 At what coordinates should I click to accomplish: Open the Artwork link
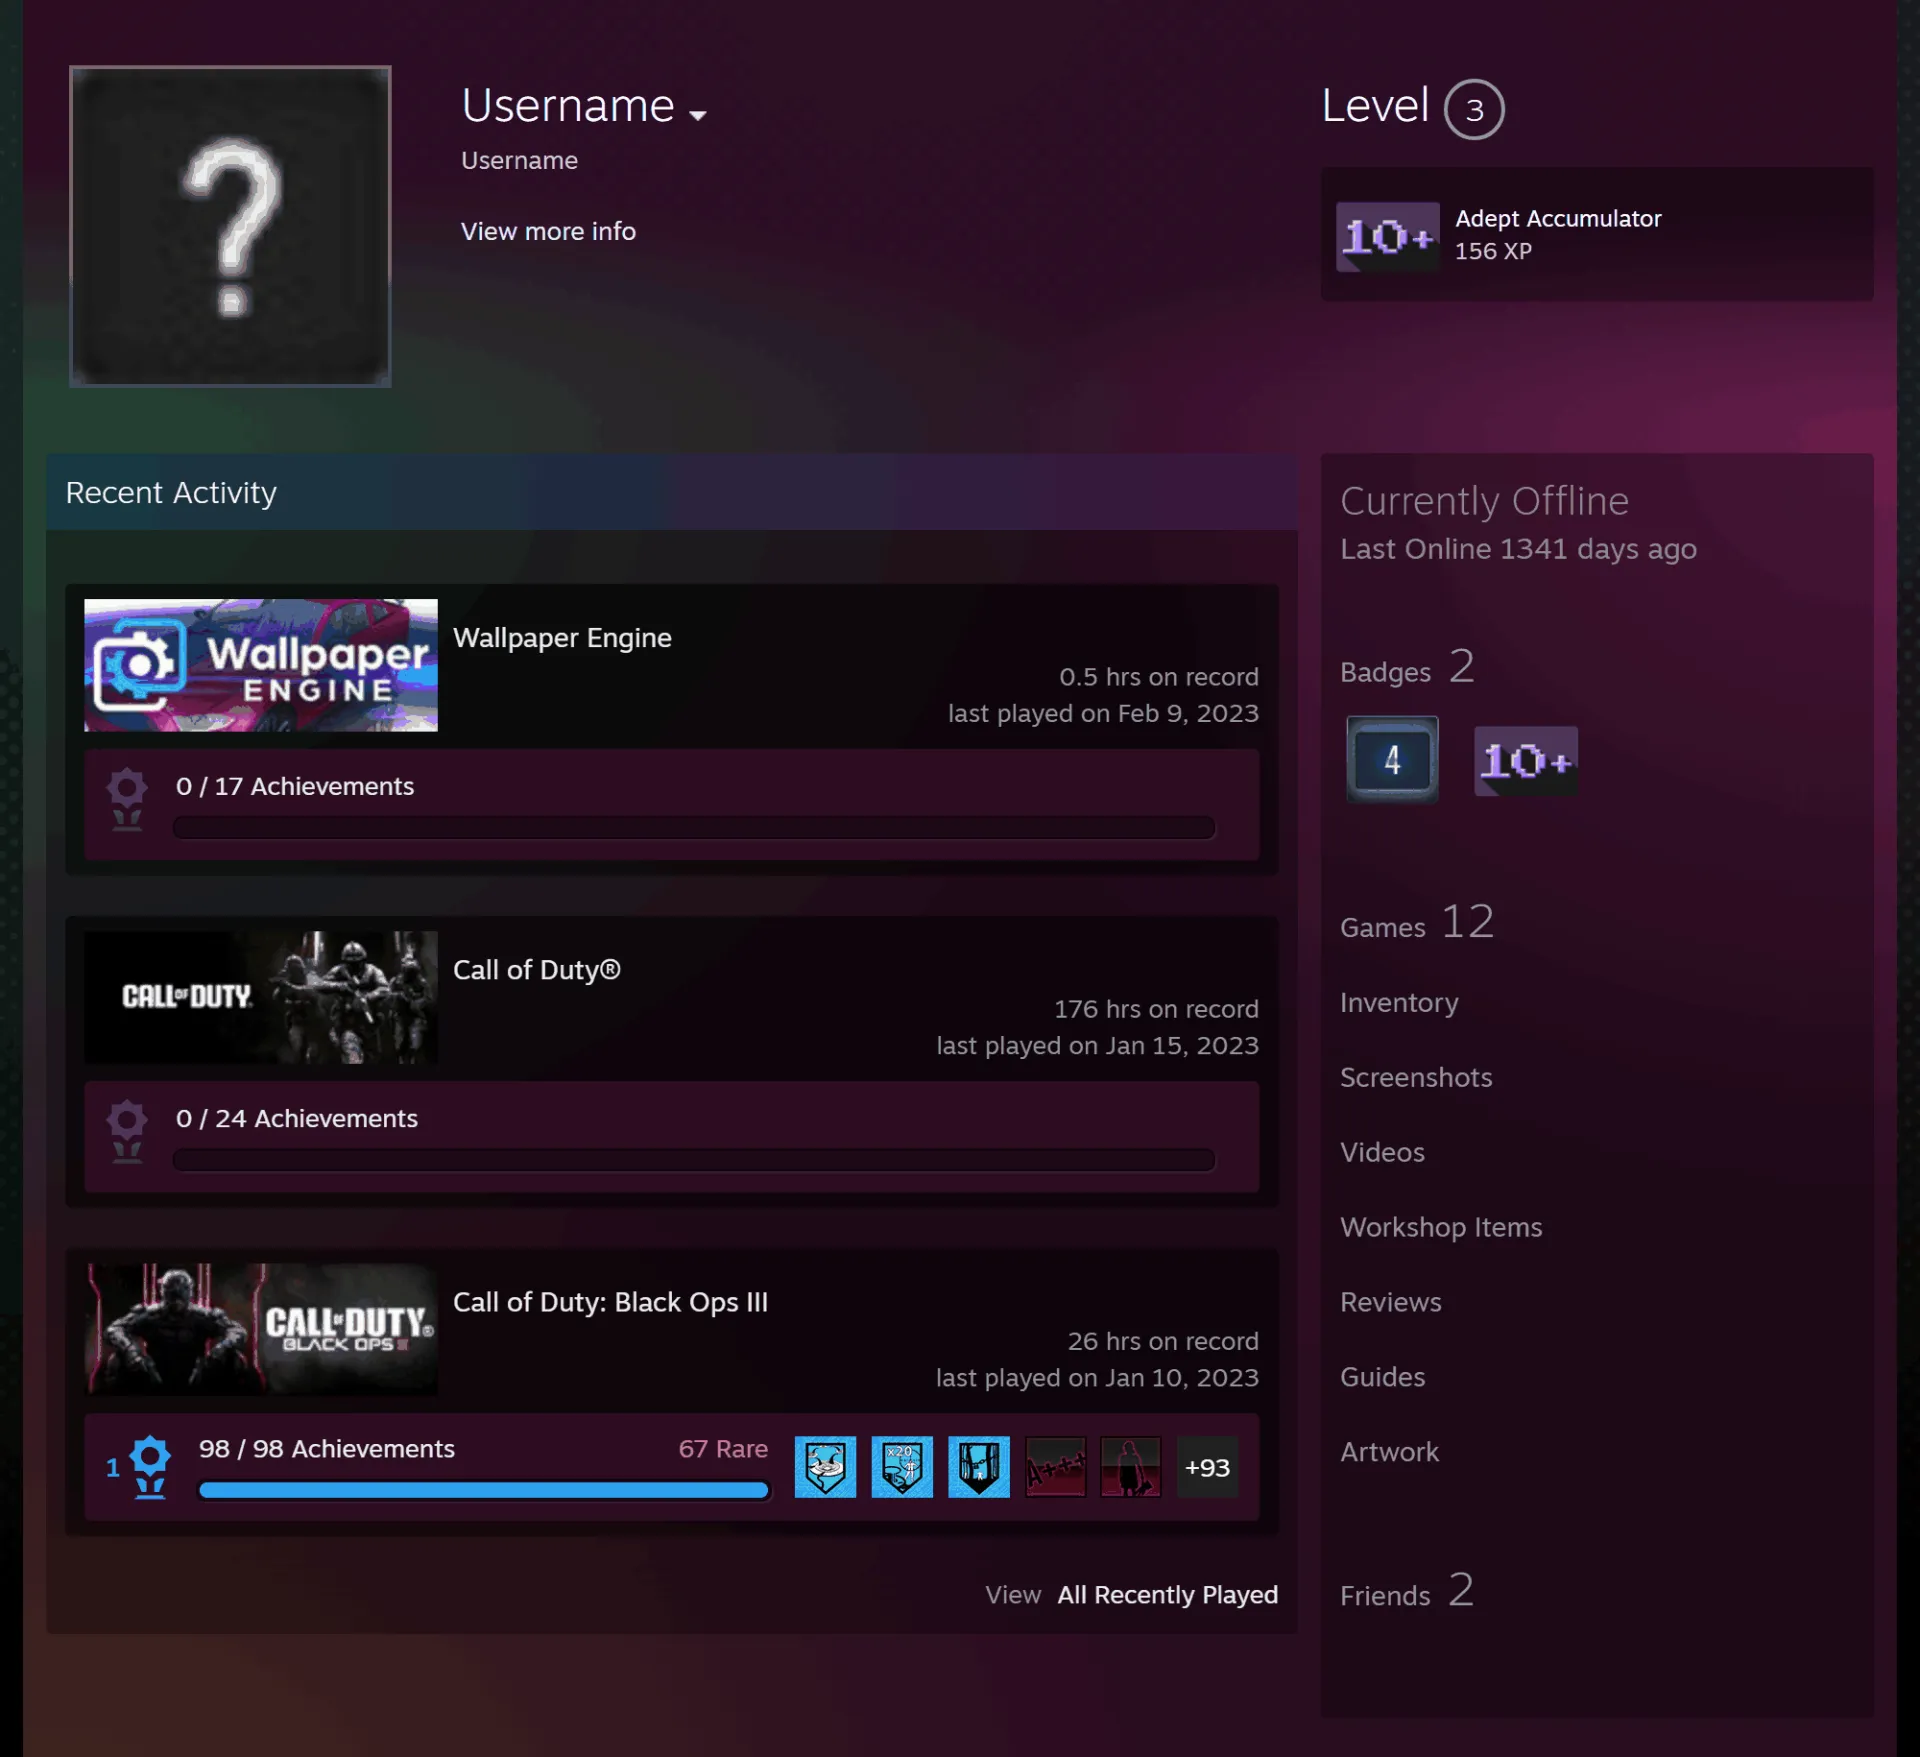tap(1389, 1453)
